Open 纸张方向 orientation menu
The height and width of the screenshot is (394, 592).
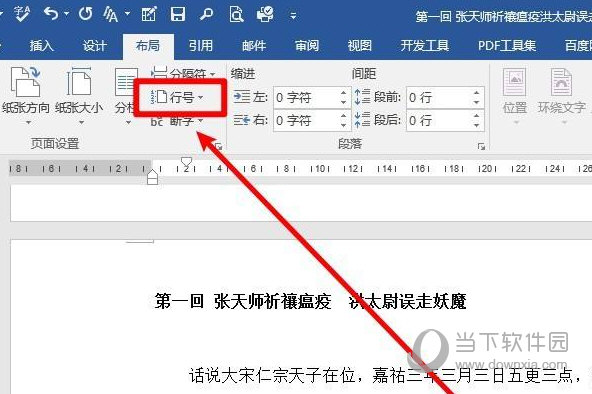tap(26, 96)
